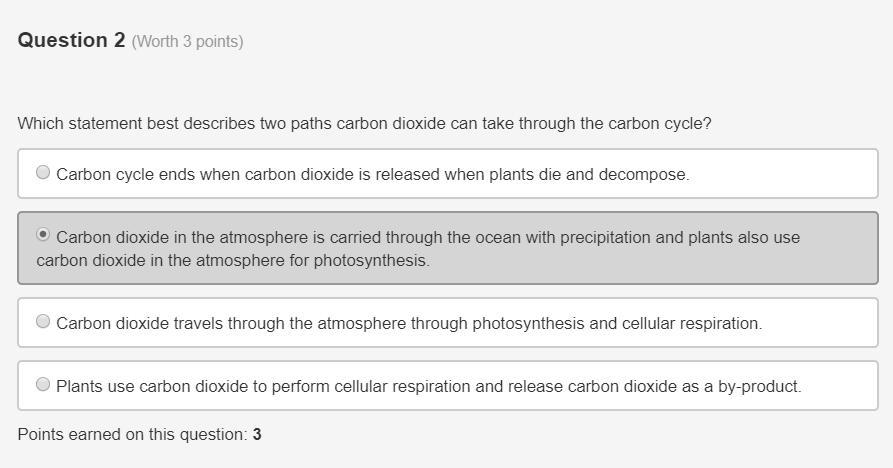Click the answer text about plants dying and decomposing

tap(372, 174)
